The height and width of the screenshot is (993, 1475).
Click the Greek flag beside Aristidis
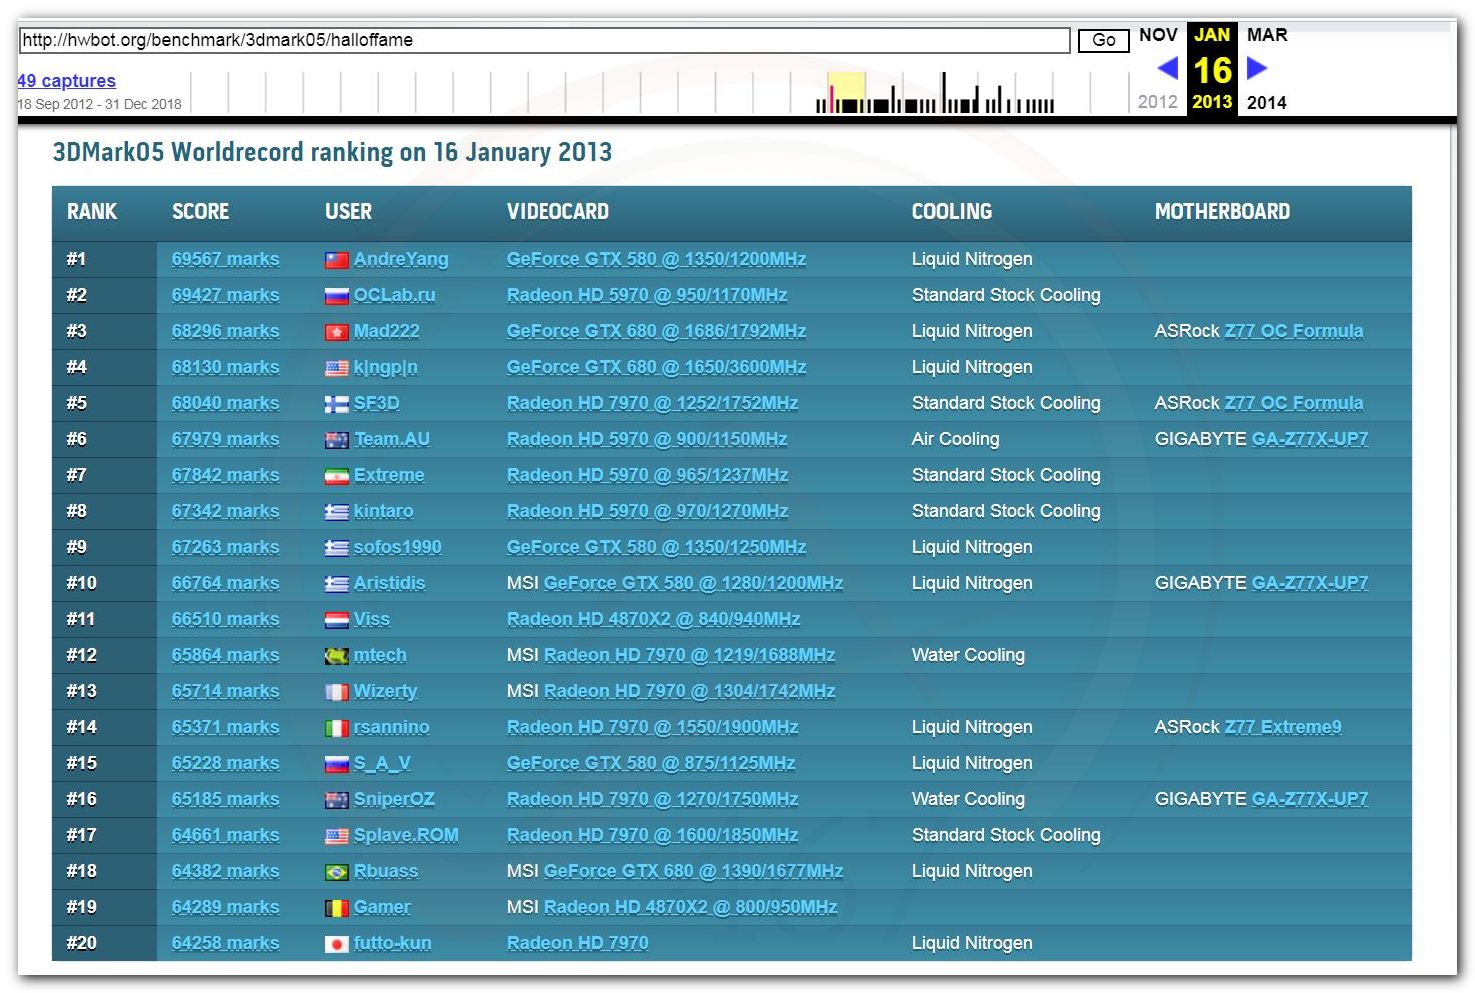[x=337, y=584]
